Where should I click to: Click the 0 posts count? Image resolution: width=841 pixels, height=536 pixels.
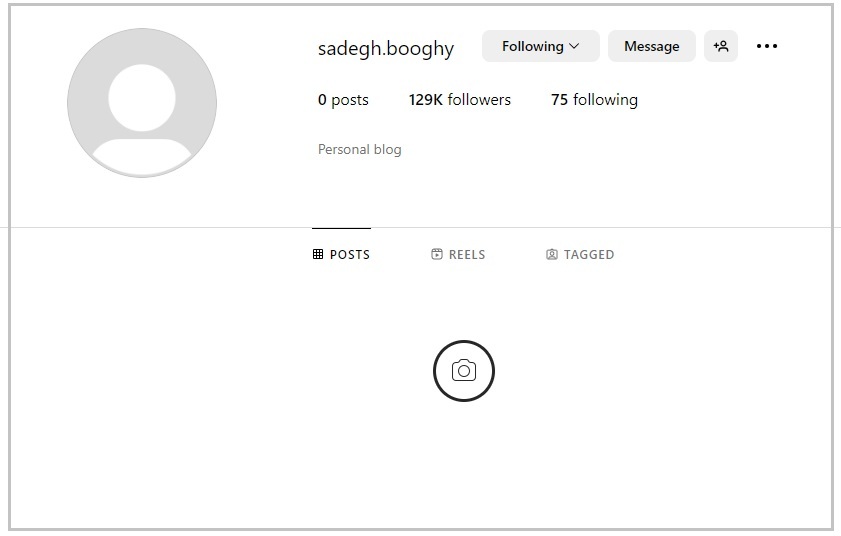[x=343, y=100]
